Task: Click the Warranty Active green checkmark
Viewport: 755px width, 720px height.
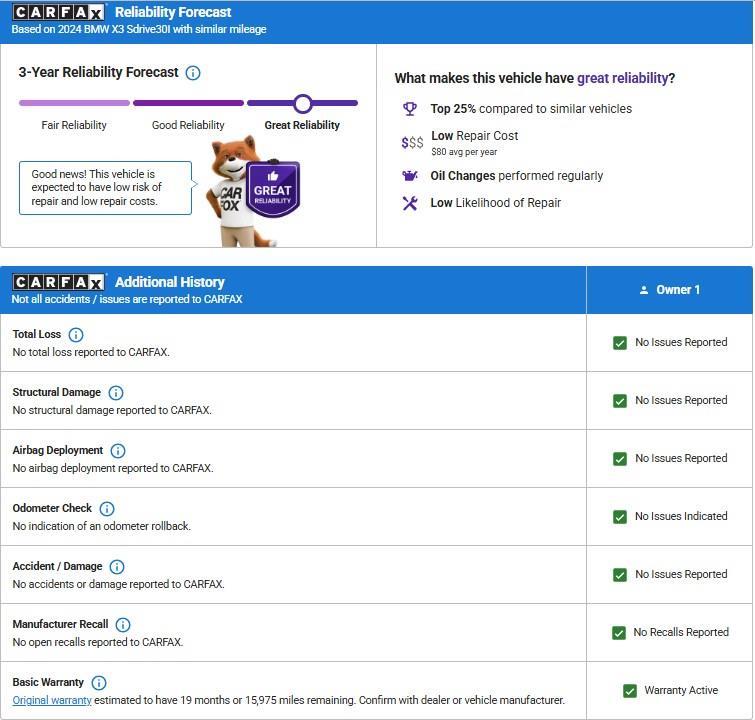Action: click(629, 691)
